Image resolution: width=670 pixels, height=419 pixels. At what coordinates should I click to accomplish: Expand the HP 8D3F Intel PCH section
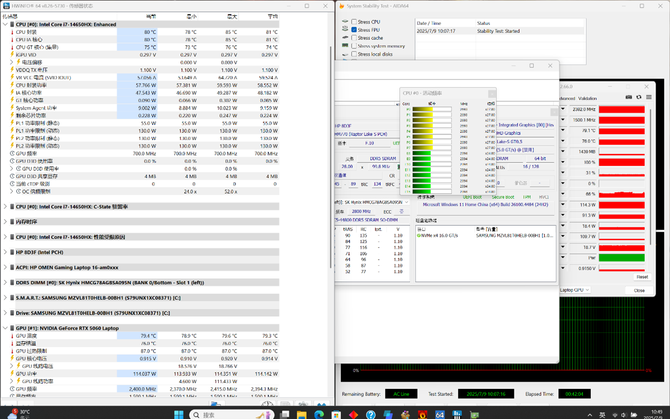[x=3, y=253]
